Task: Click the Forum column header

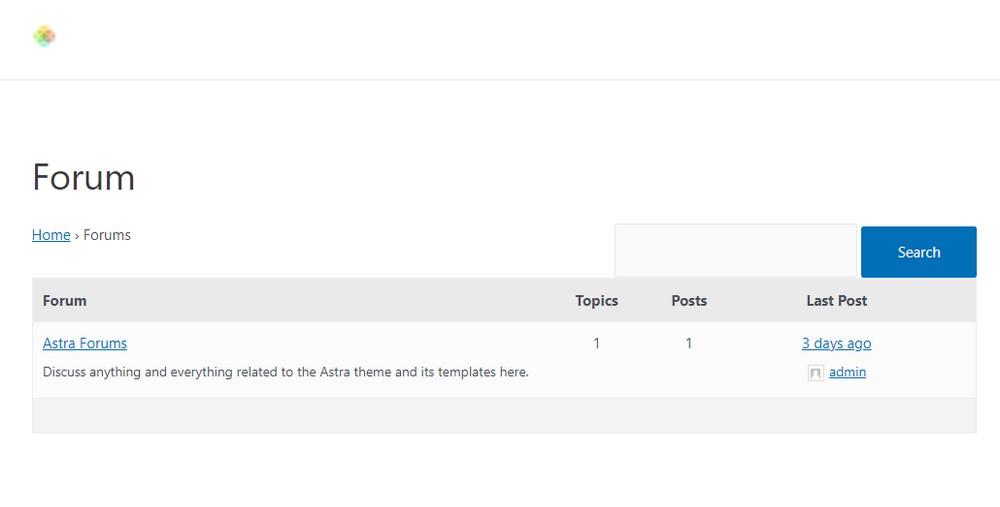Action: 65,300
